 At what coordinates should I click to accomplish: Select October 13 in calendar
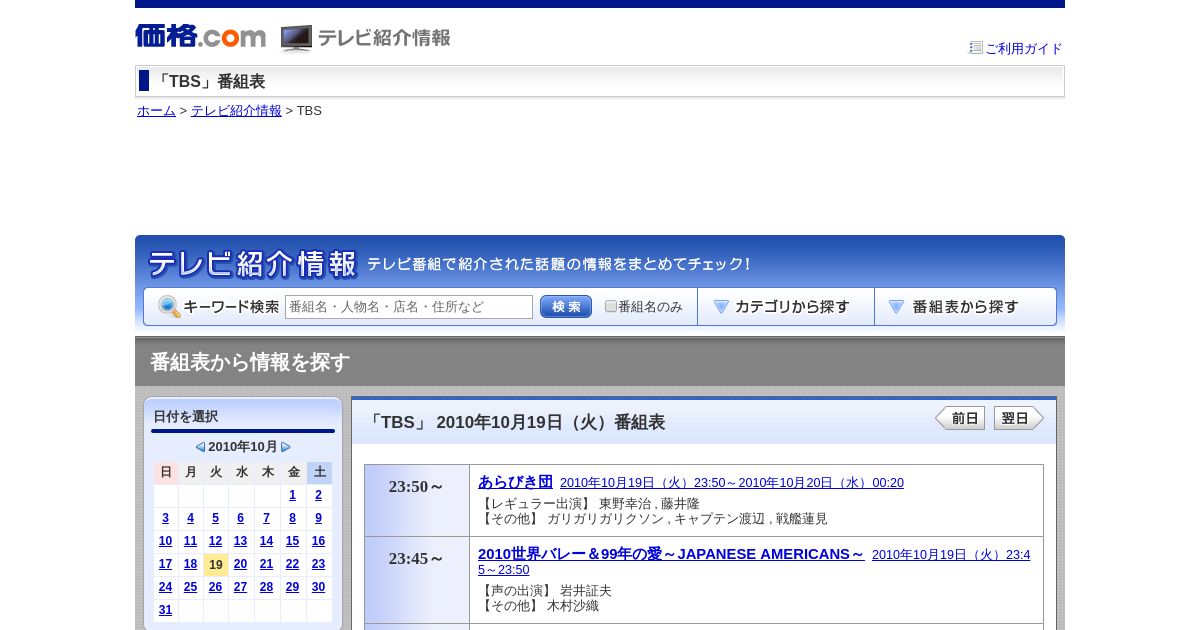tap(240, 541)
